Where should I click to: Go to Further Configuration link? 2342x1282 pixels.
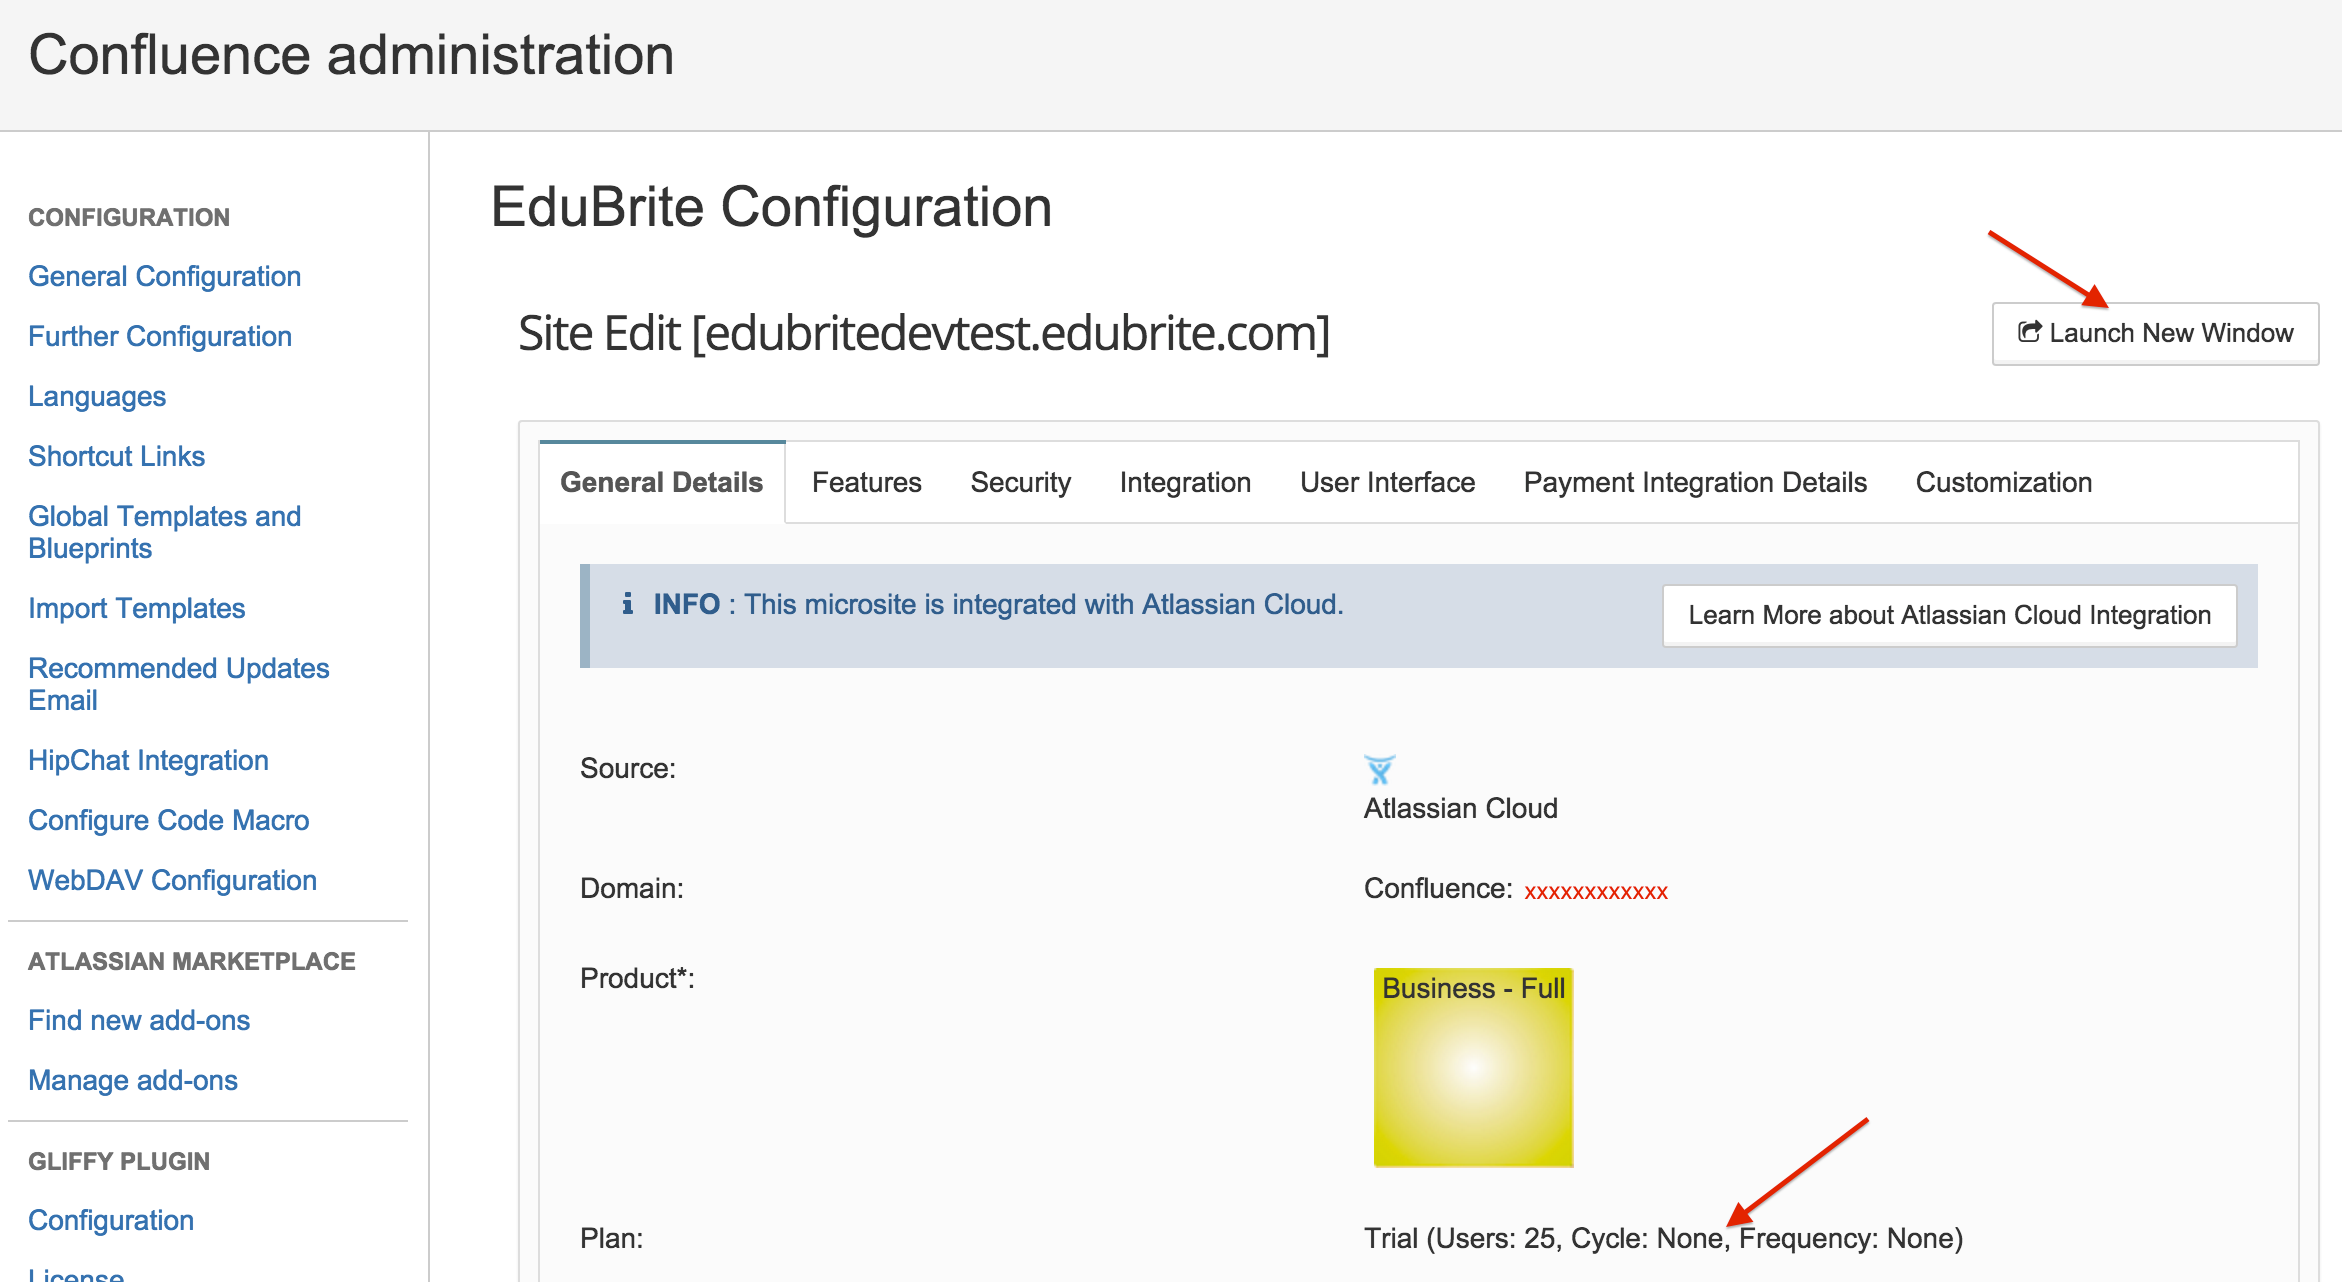pyautogui.click(x=160, y=336)
